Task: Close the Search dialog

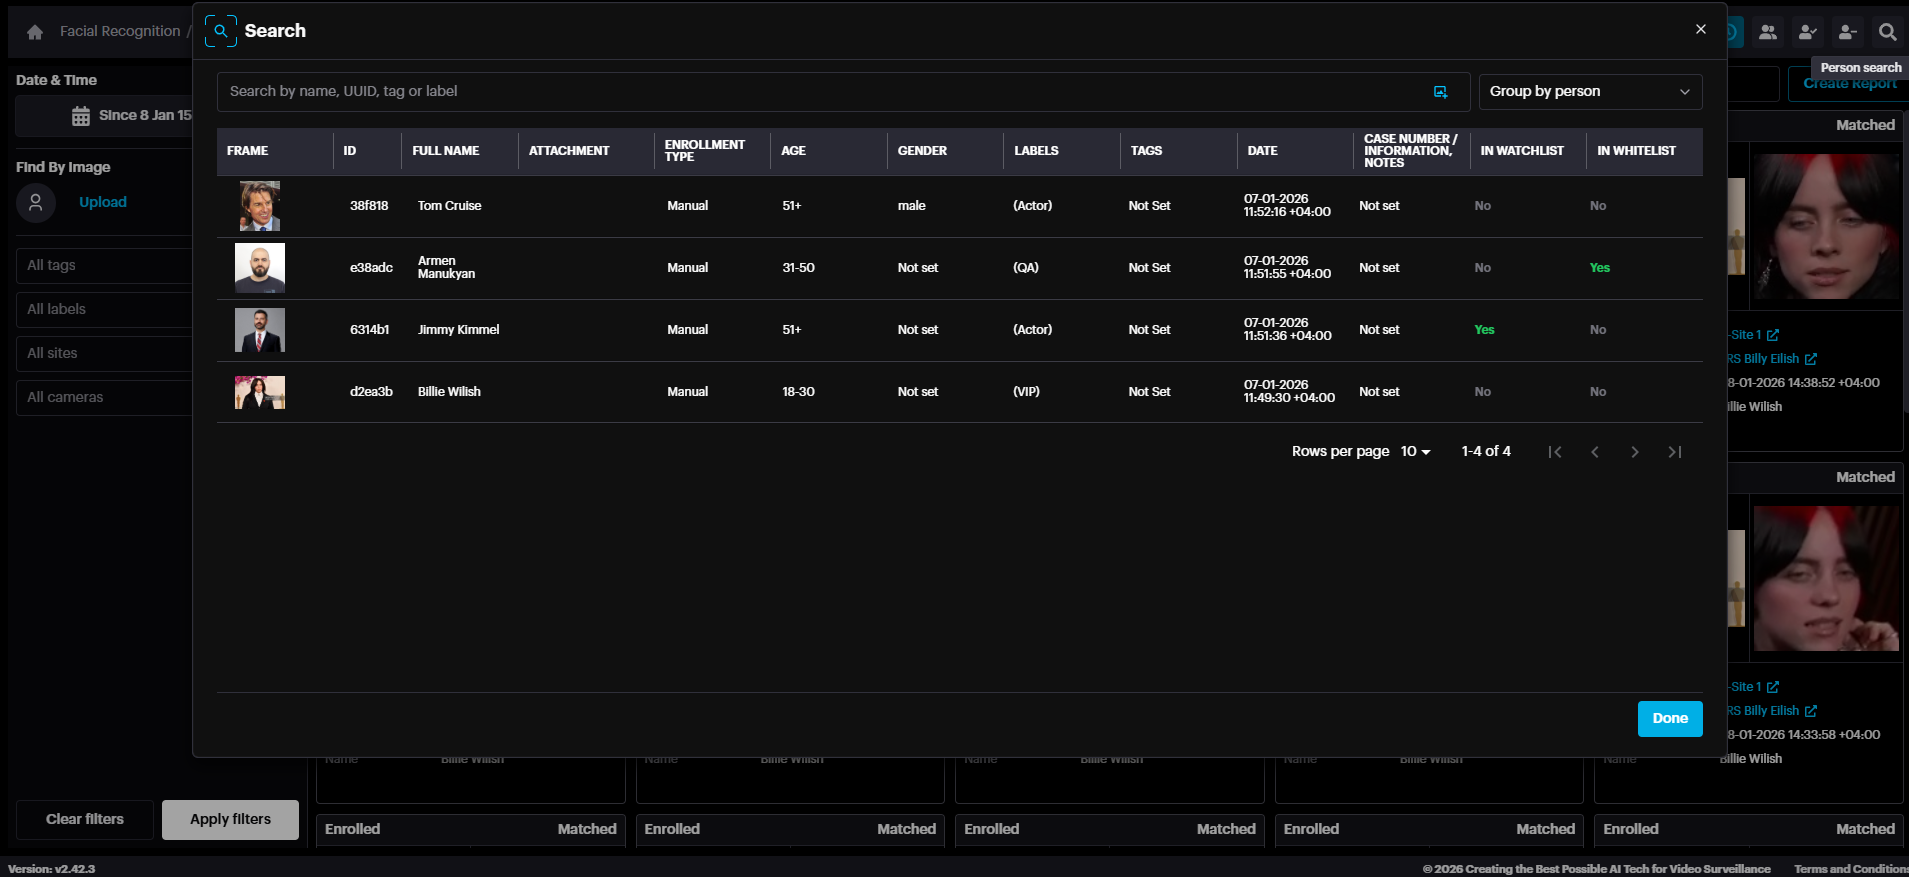Action: pos(1700,30)
